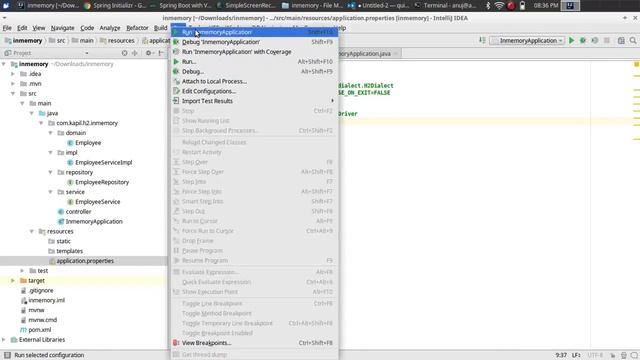The height and width of the screenshot is (360, 640).
Task: Switch to Spring Initializr browser taskbar window
Action: (115, 5)
